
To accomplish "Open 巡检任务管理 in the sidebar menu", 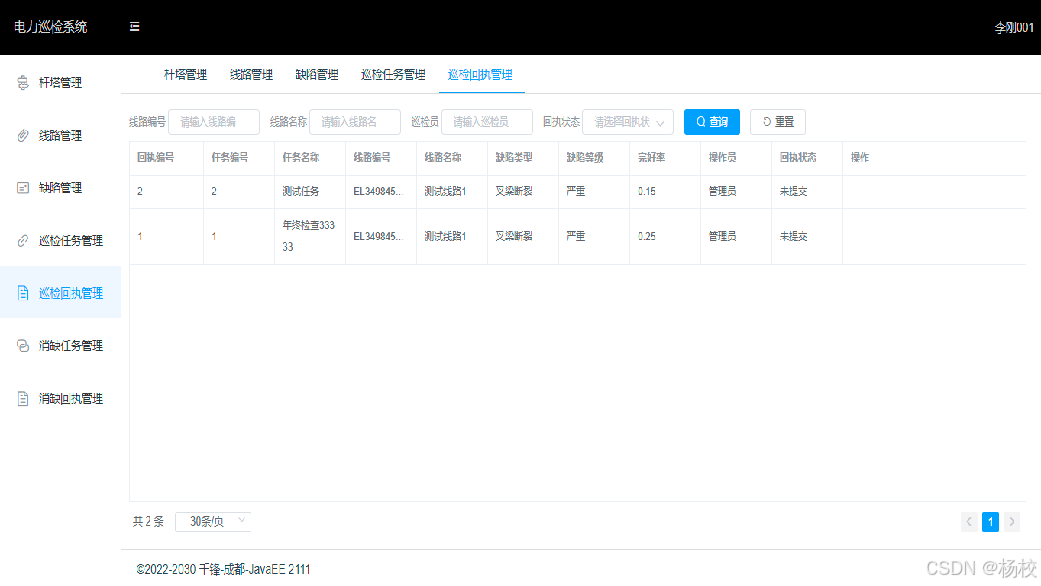I will pos(60,240).
